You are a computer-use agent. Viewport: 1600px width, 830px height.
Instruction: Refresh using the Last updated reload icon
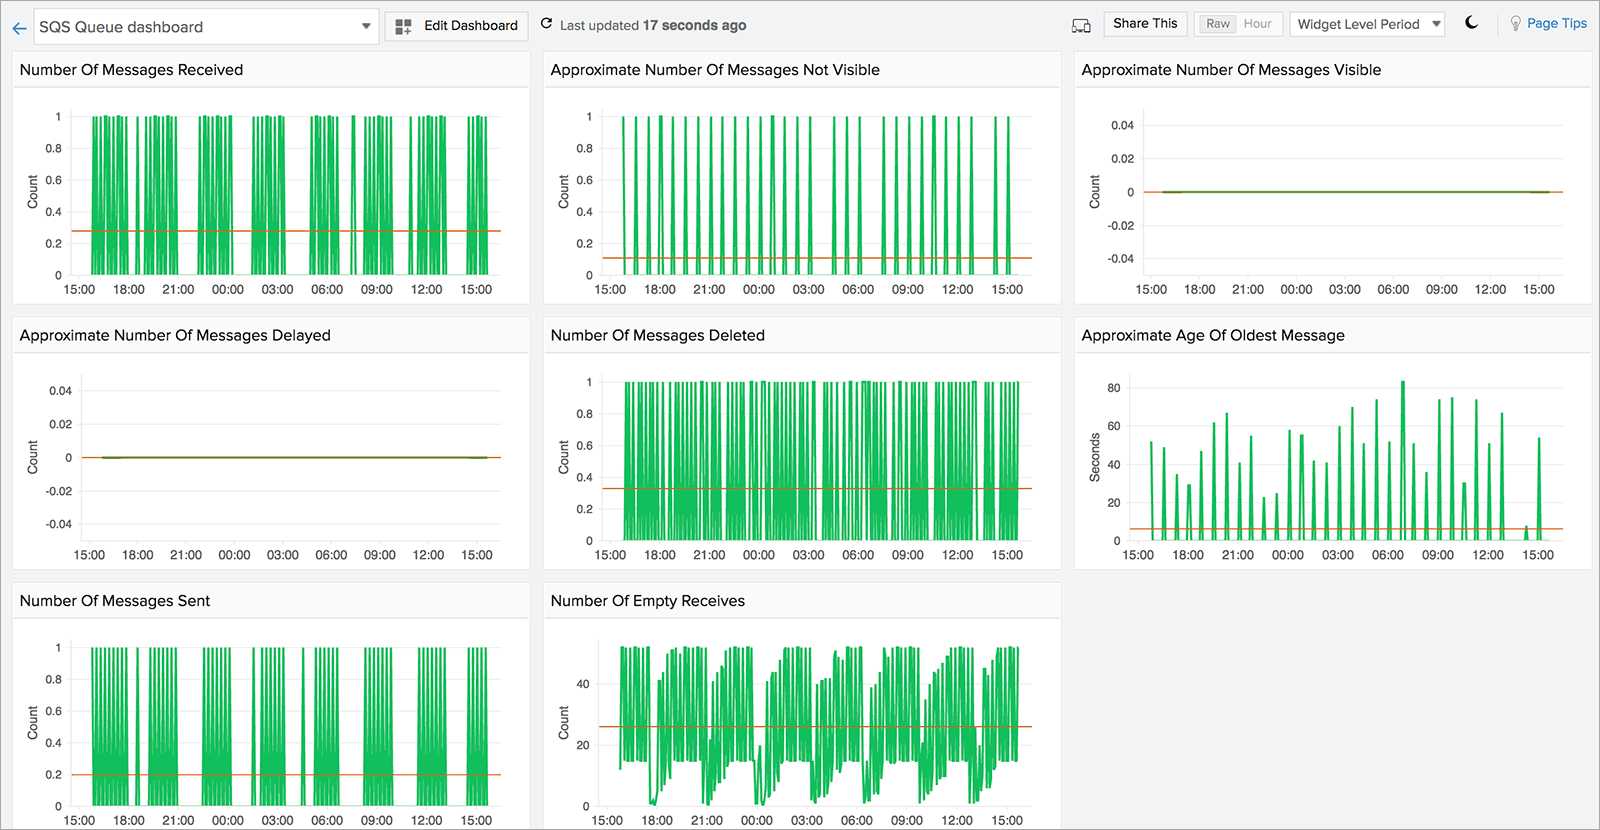pyautogui.click(x=546, y=23)
